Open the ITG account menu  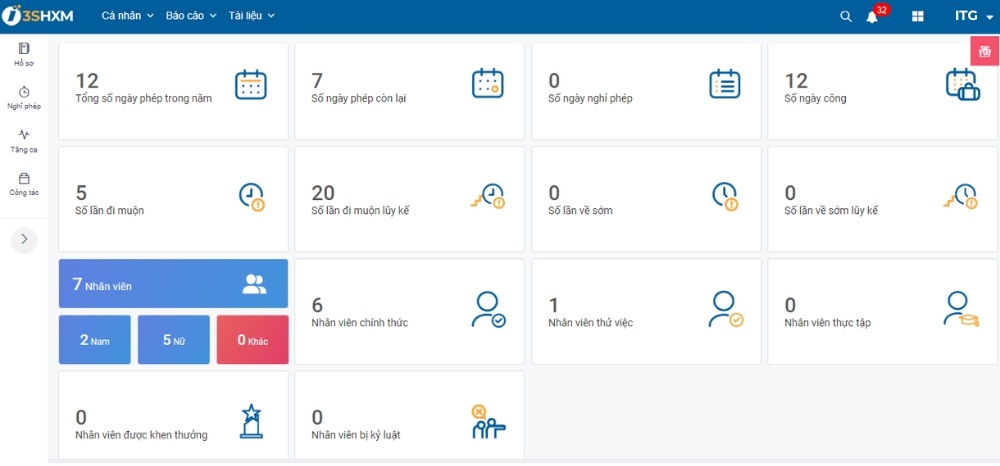(x=972, y=16)
